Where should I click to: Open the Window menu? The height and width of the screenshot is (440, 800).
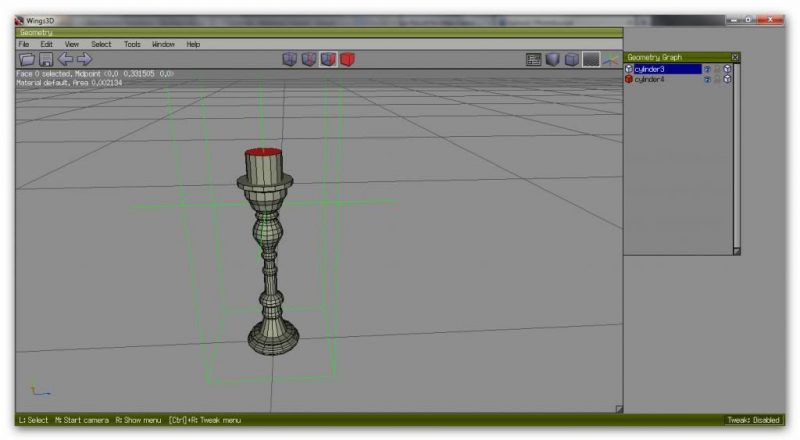(163, 44)
